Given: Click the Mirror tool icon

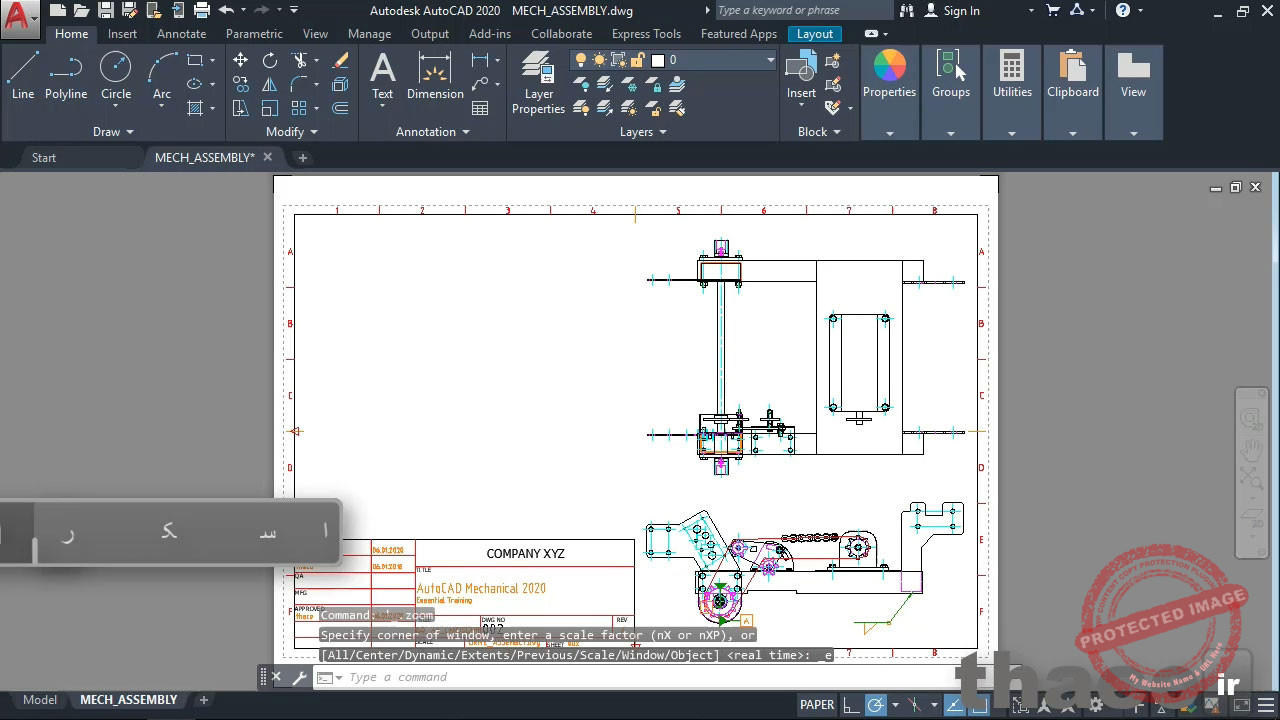Looking at the screenshot, I should 270,84.
